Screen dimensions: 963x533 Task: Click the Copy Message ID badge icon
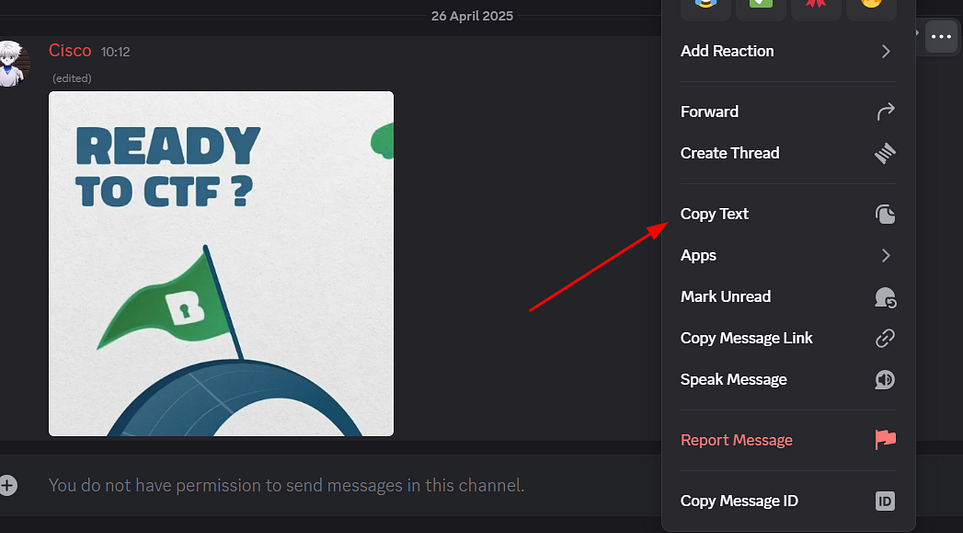coord(885,501)
